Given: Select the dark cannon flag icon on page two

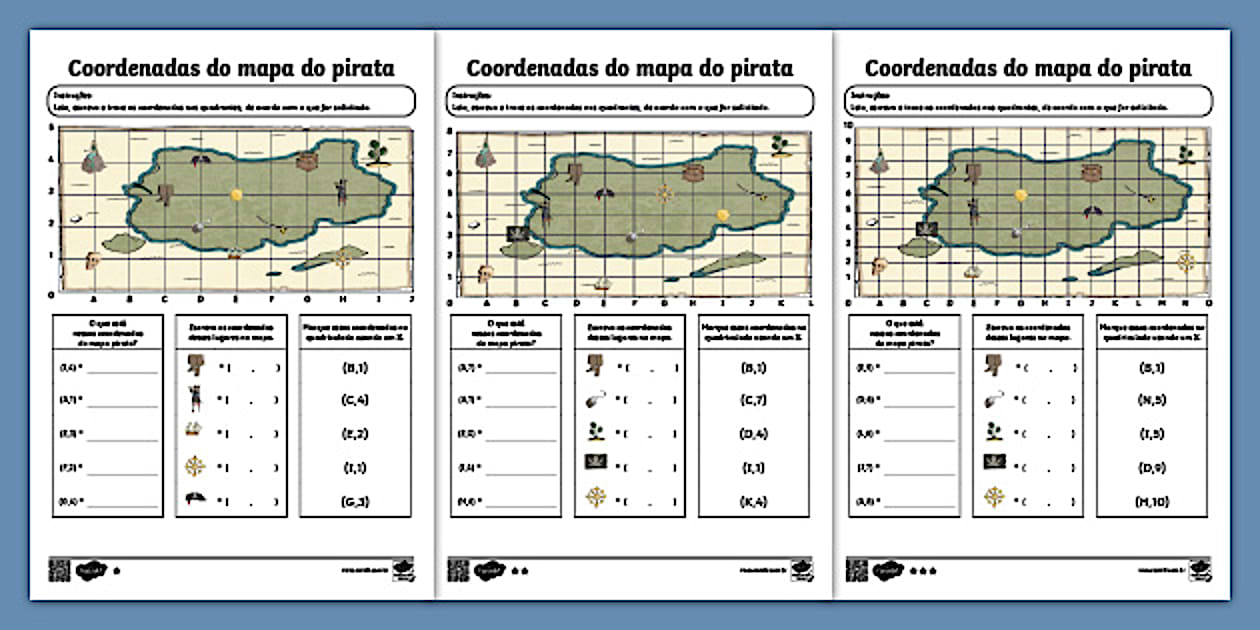Looking at the screenshot, I should (x=596, y=463).
